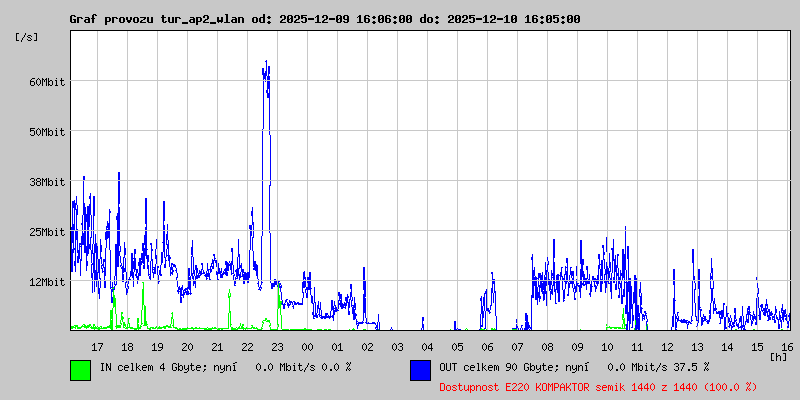Click the '25Mbit' y-axis label
Screen dimensions: 800x400
point(47,232)
